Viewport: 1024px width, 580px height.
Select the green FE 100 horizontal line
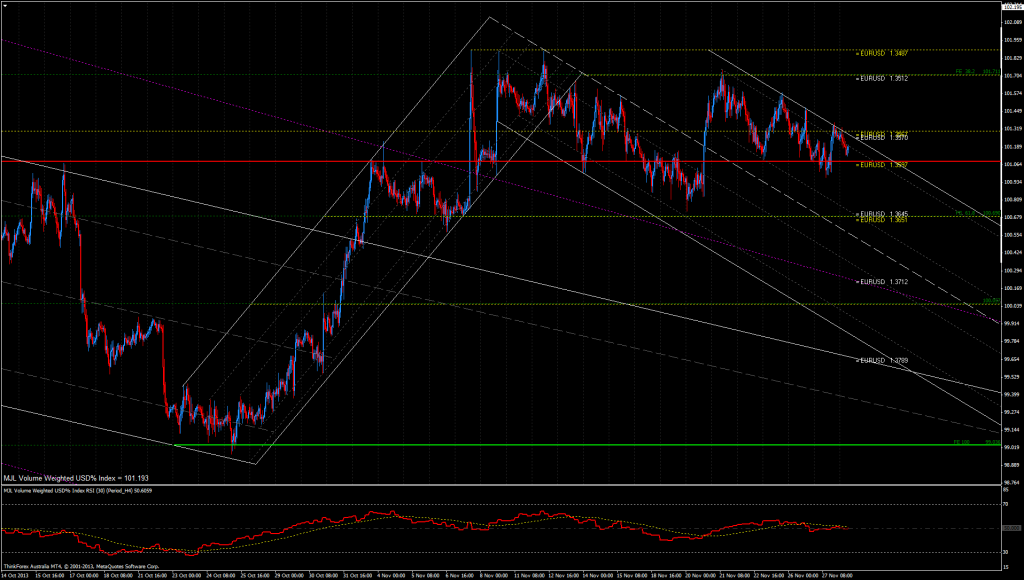(x=586, y=445)
